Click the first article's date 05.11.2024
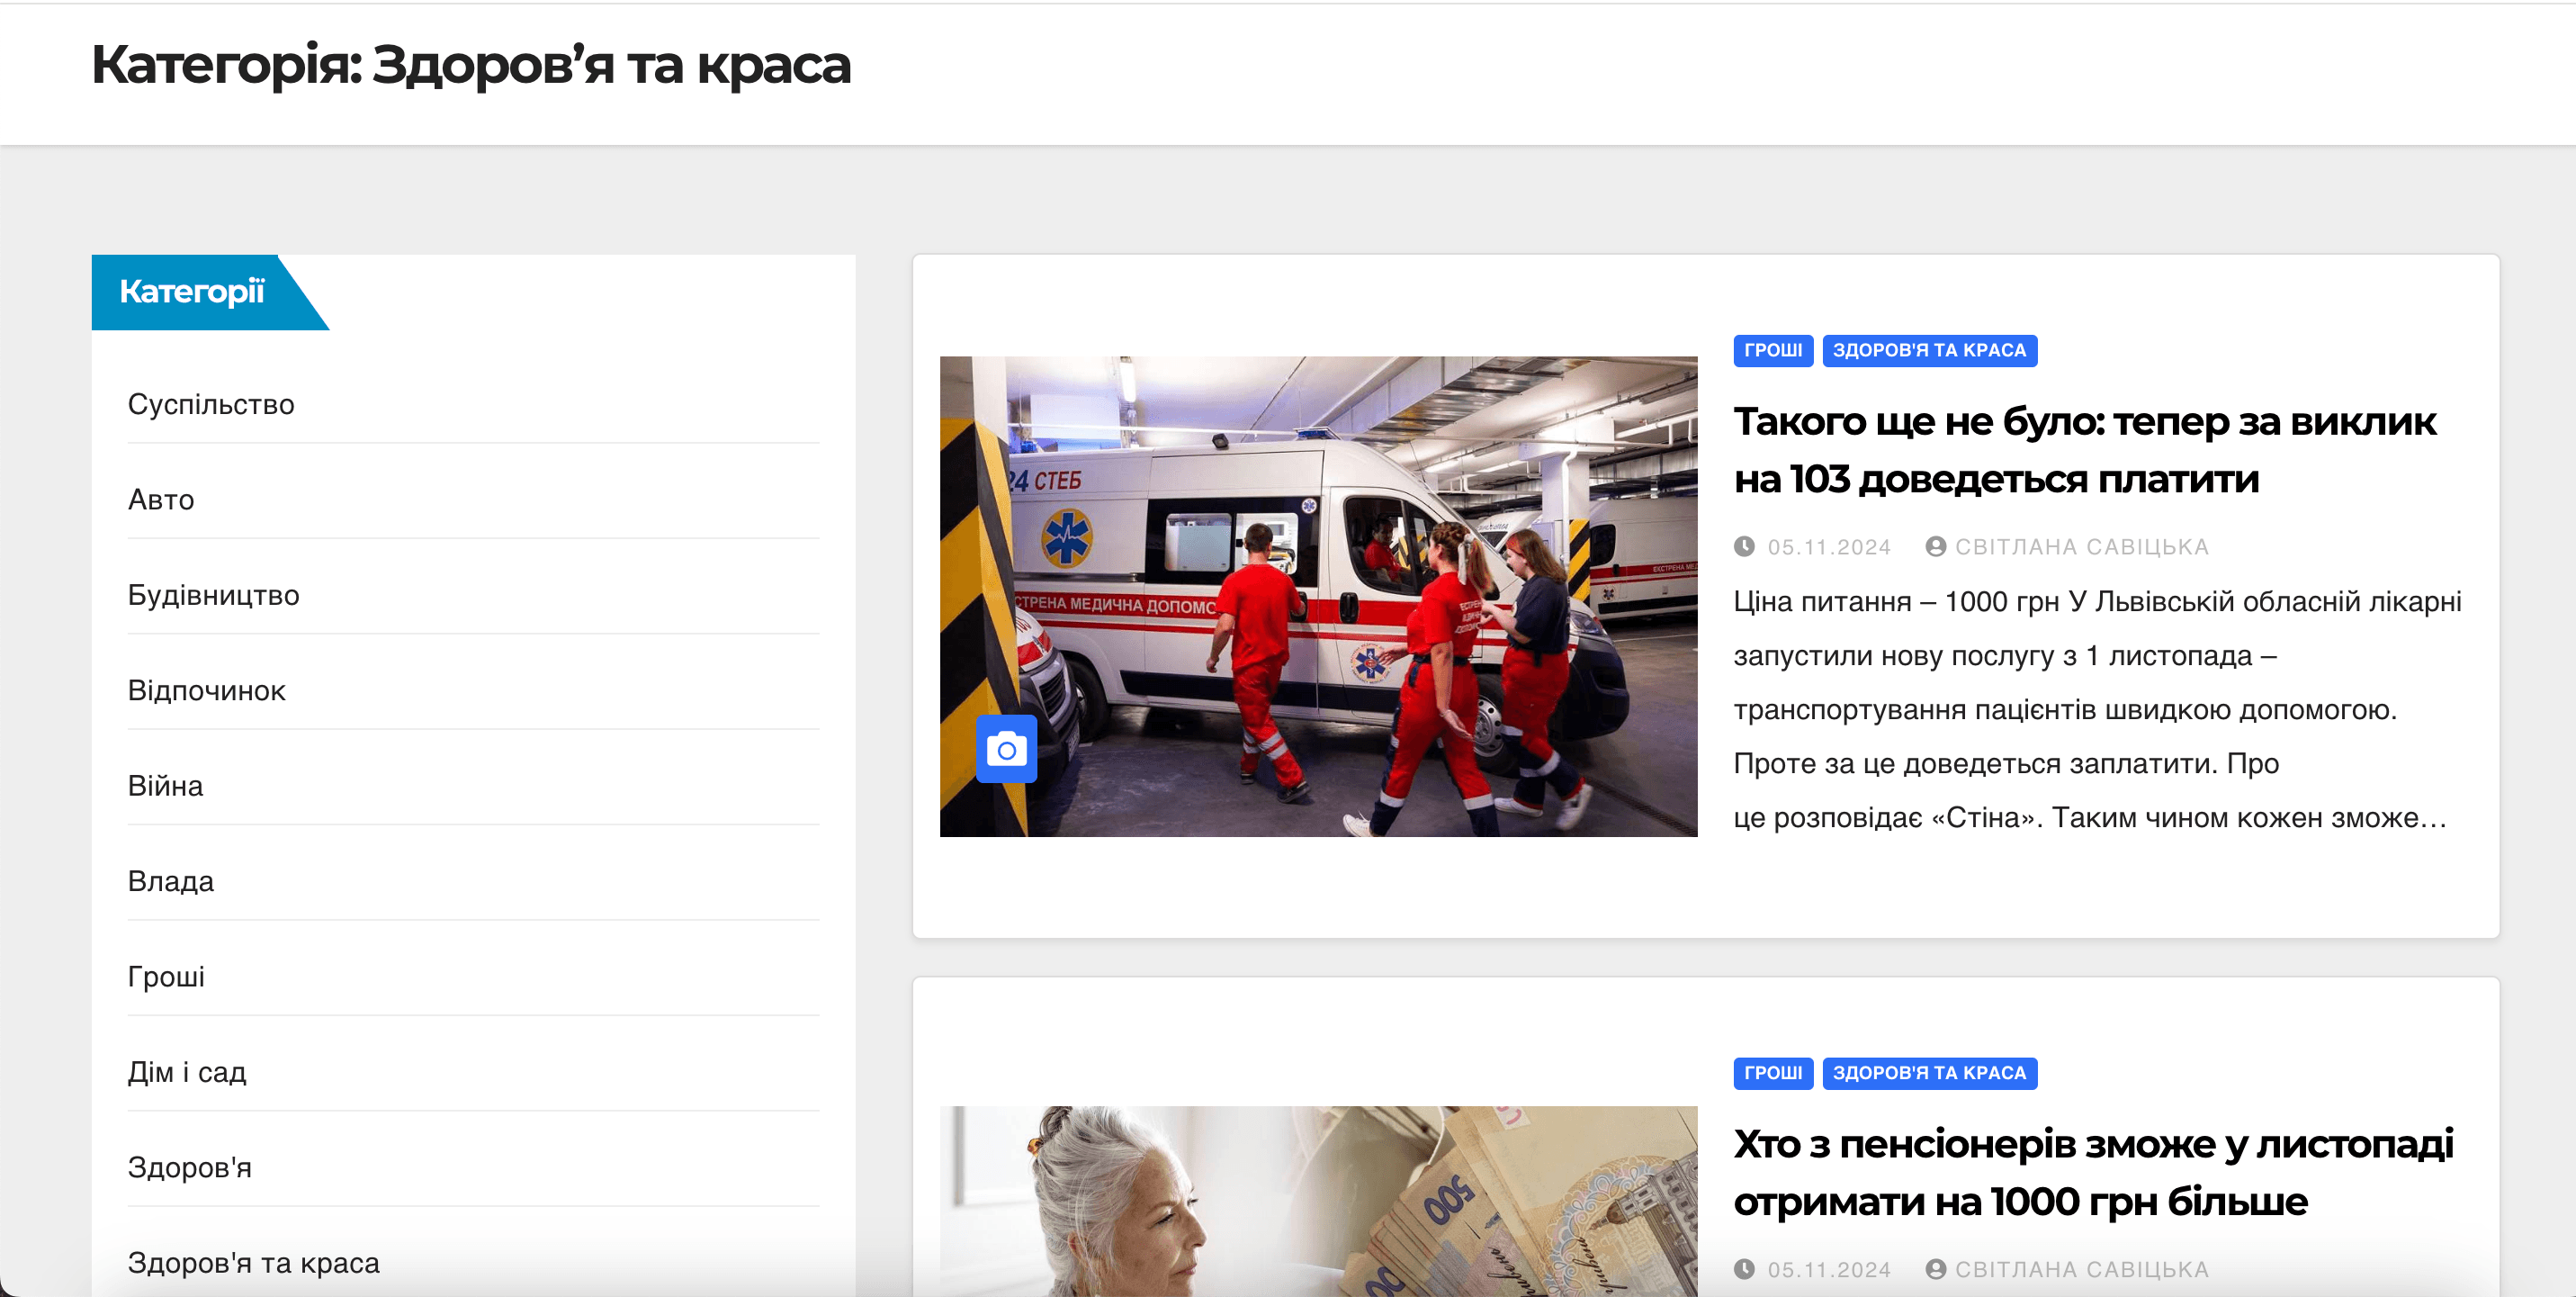This screenshot has height=1297, width=2576. pyautogui.click(x=1829, y=546)
